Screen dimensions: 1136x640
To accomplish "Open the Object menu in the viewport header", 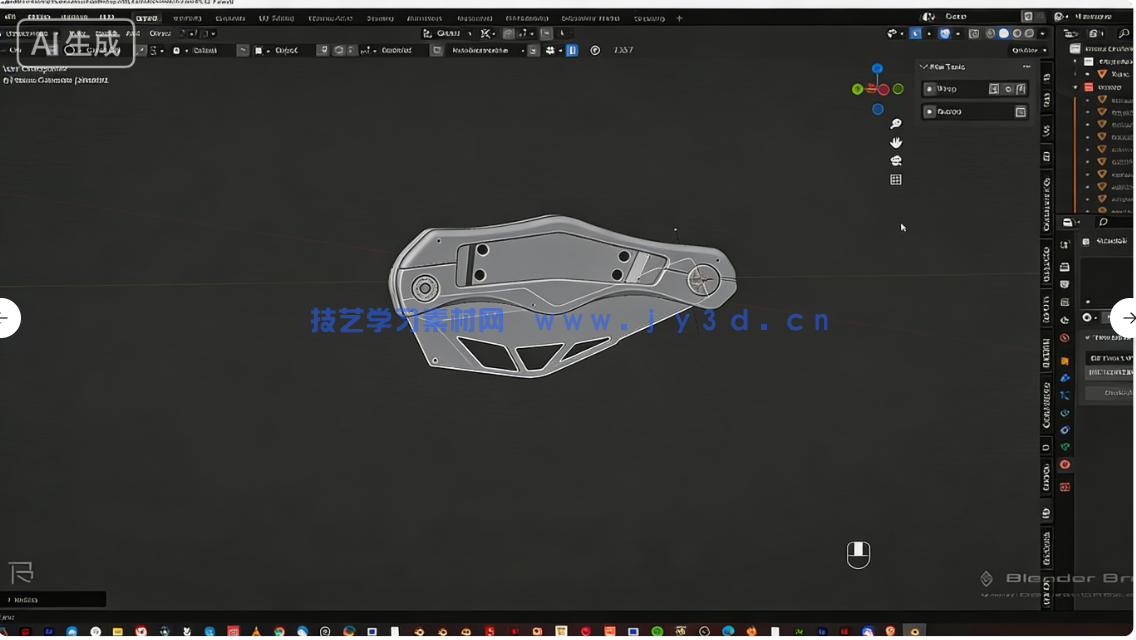I will pyautogui.click(x=159, y=33).
